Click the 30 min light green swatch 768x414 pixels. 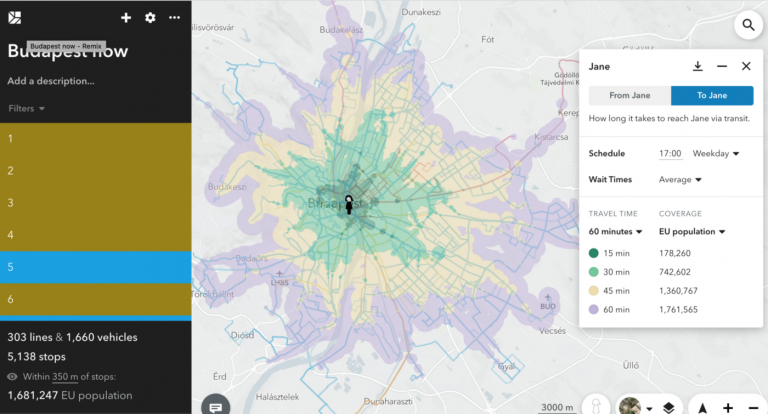(x=594, y=272)
